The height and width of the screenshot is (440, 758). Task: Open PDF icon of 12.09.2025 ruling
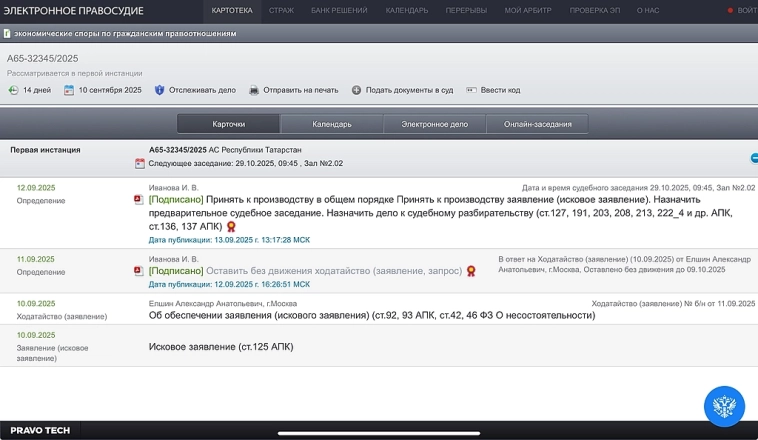tap(139, 200)
